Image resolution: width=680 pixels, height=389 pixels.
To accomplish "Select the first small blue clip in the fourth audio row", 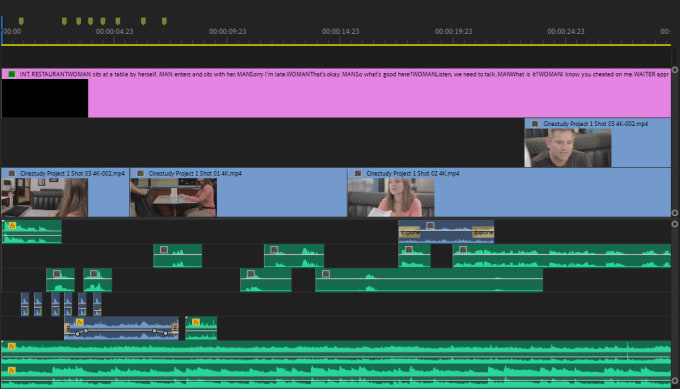I will 25,304.
